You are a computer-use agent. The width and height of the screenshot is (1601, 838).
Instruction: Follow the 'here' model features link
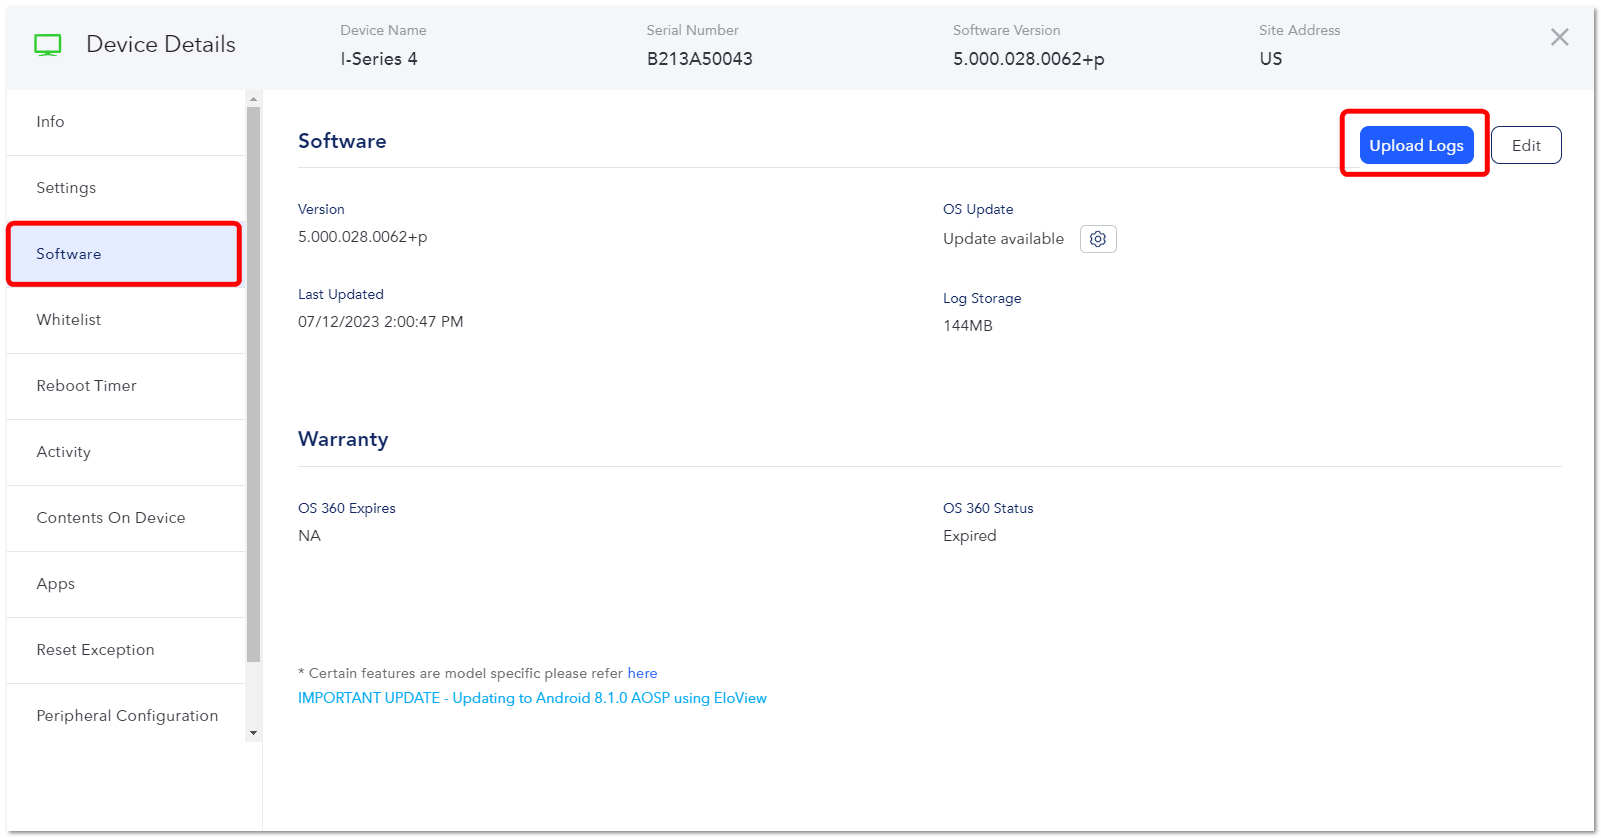[642, 673]
